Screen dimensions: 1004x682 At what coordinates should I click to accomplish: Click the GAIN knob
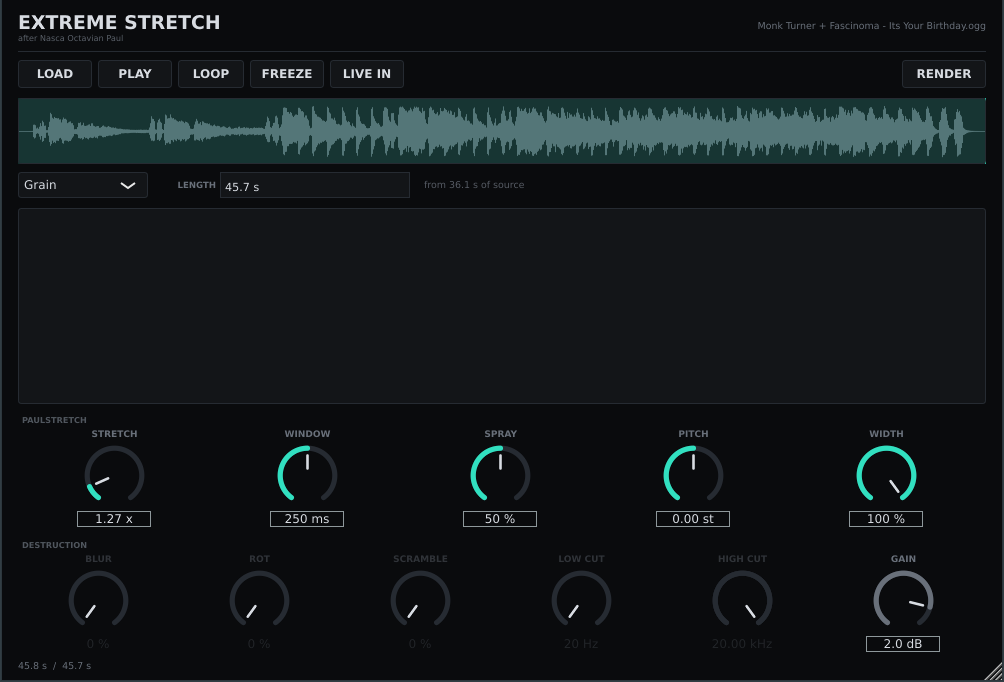[903, 600]
